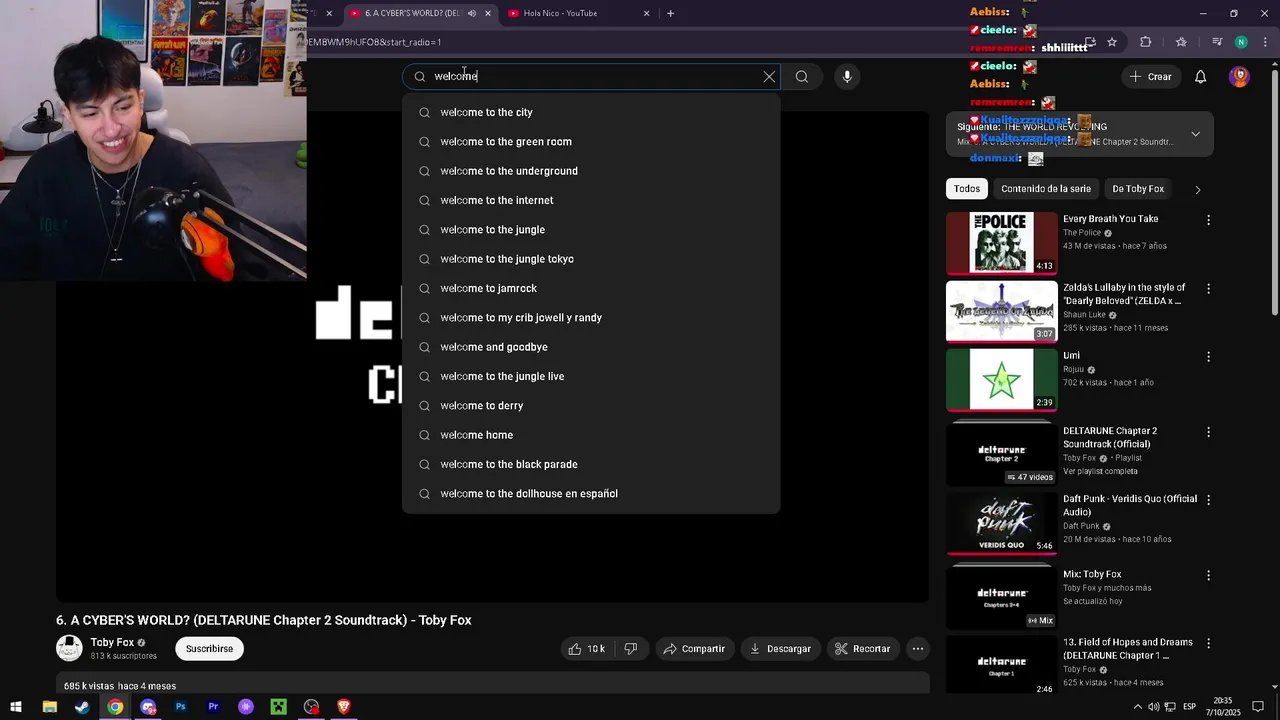This screenshot has width=1280, height=720.
Task: Select welcome to the dollhouse en español
Action: click(591, 494)
